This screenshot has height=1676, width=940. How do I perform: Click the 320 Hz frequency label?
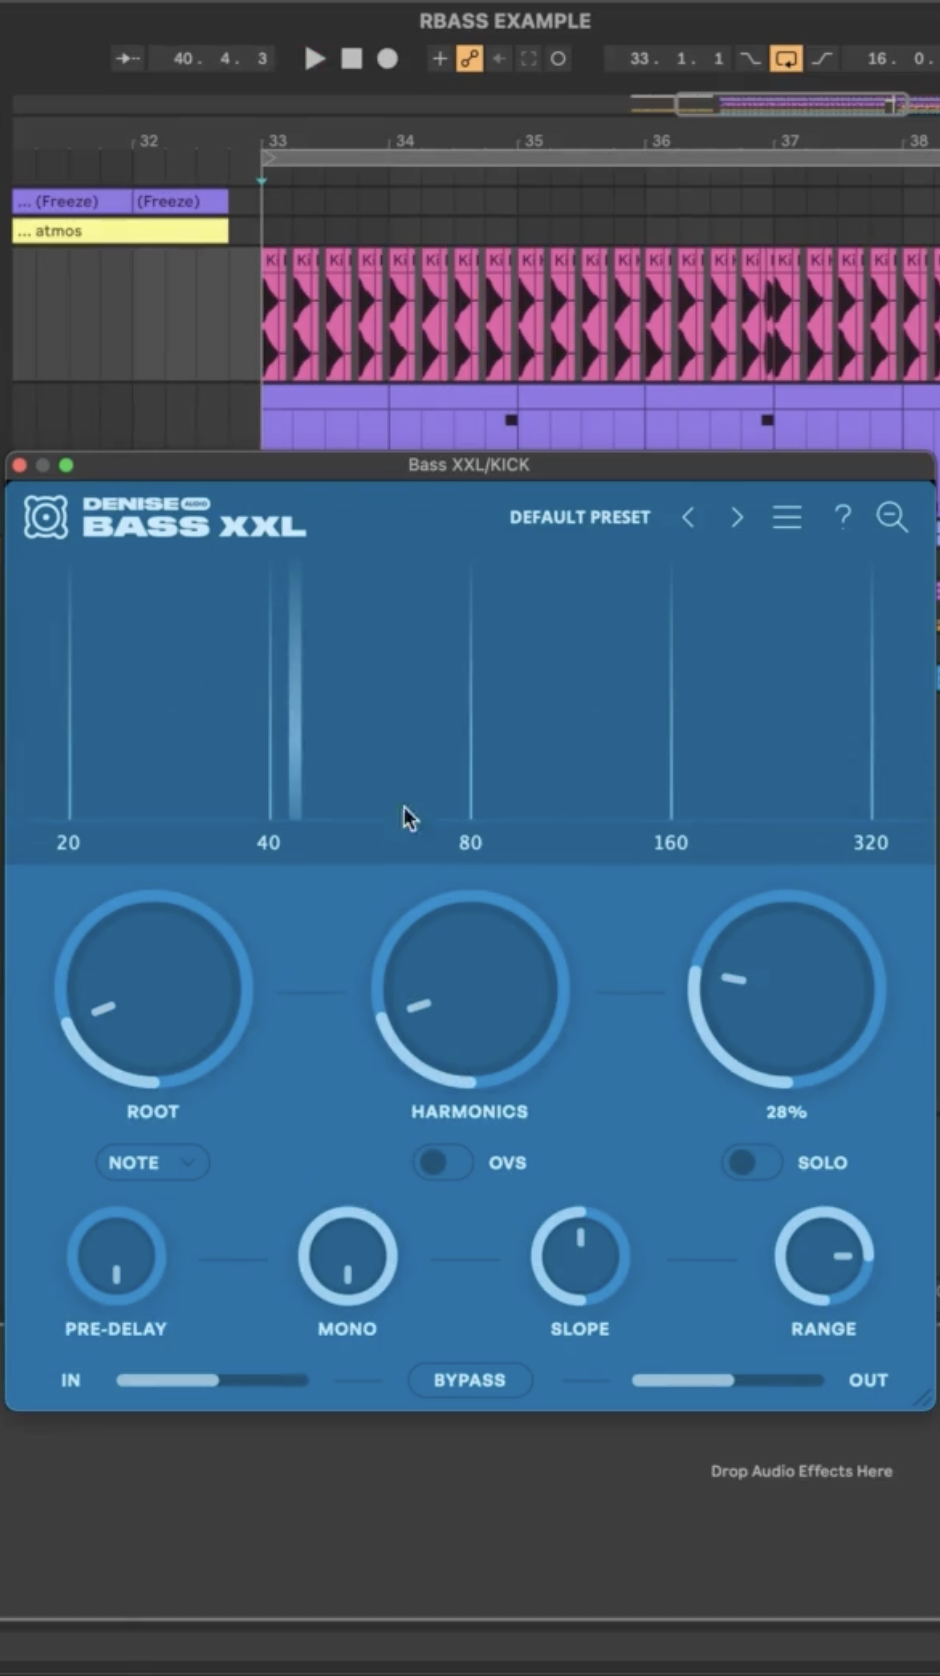(x=871, y=843)
